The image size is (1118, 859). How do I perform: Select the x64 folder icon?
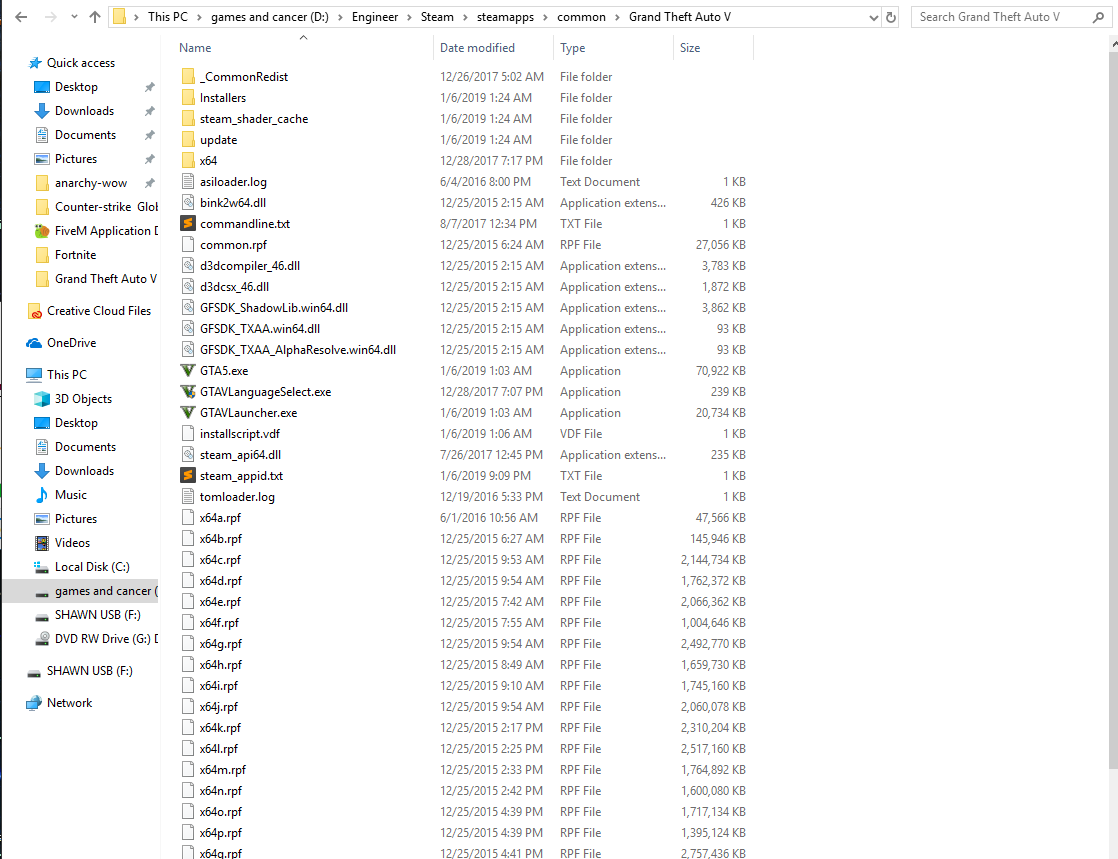188,160
